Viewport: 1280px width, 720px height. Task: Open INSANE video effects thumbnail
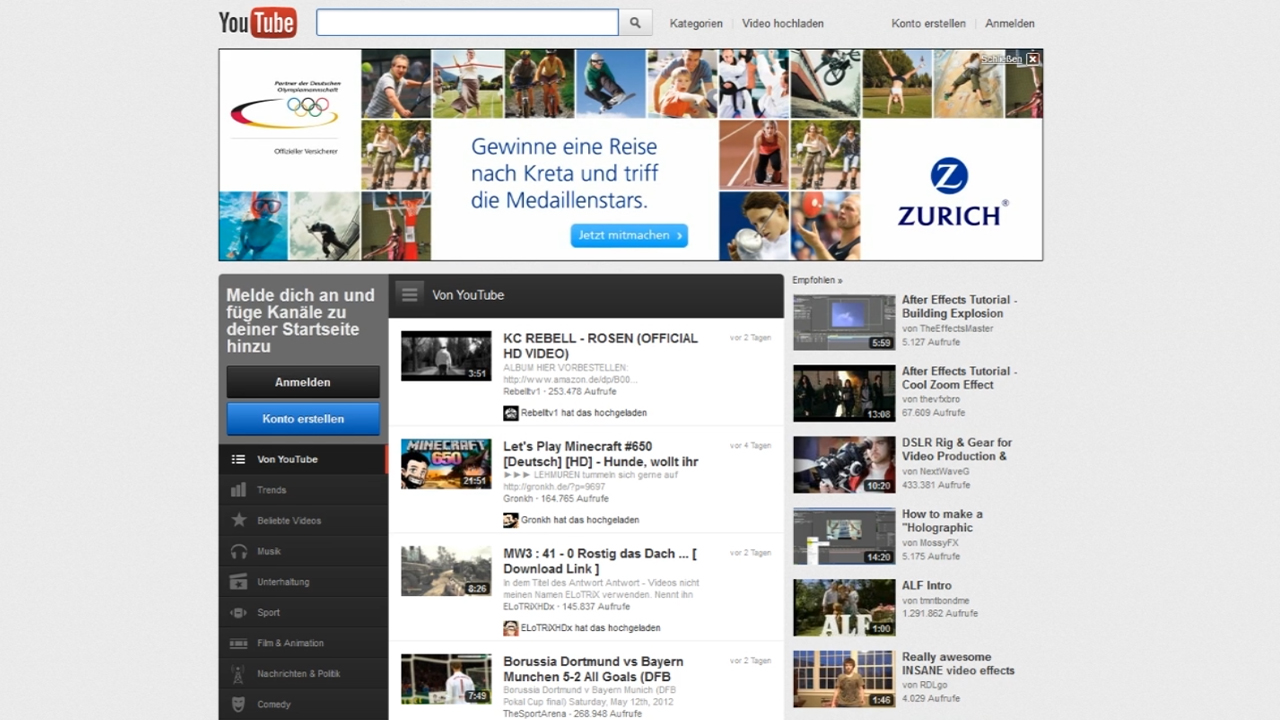(x=844, y=680)
